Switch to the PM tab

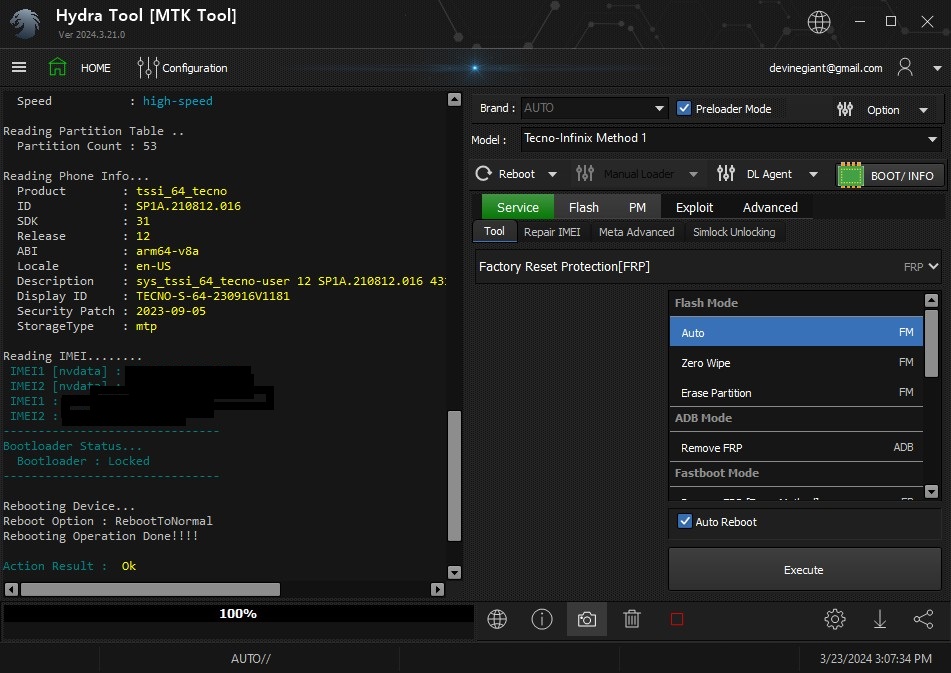pos(637,207)
